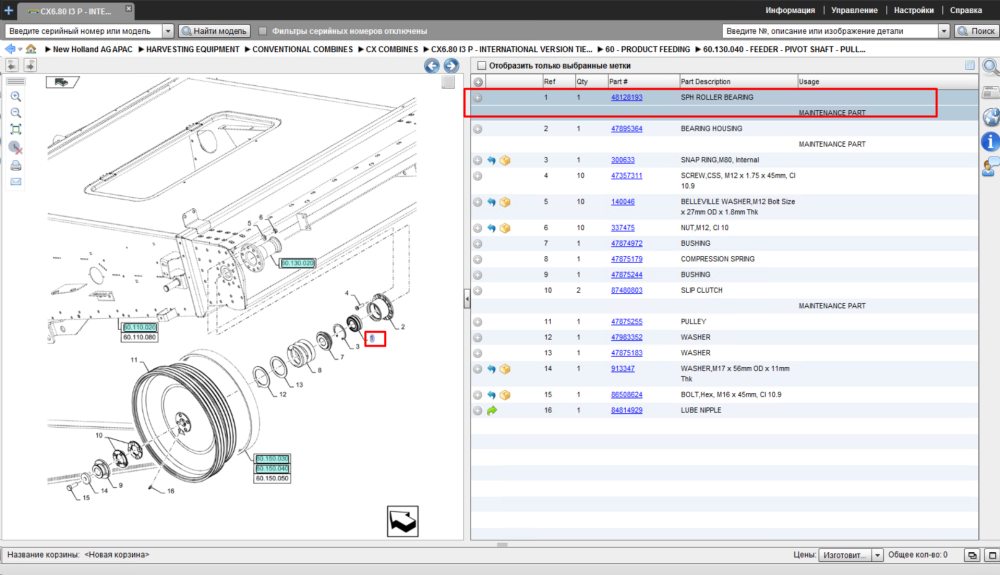The image size is (1000, 575).
Task: Click the Найти модель button
Action: click(214, 31)
